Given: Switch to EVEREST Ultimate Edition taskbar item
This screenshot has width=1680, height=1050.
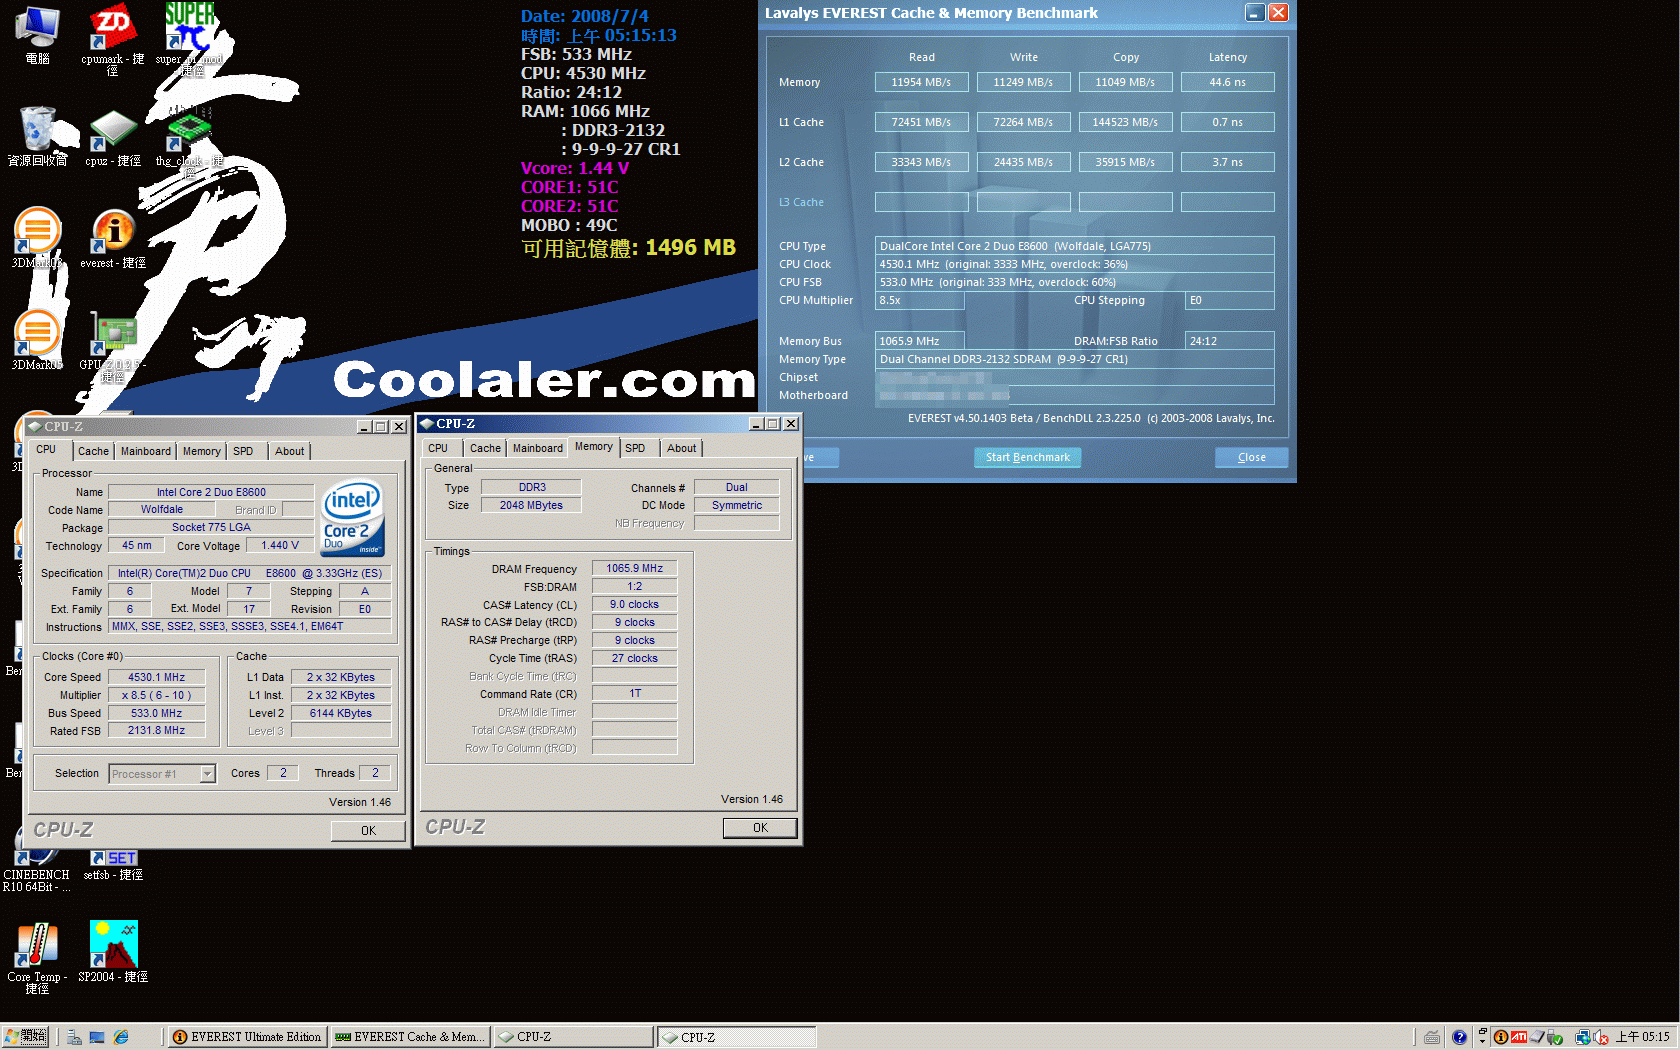Looking at the screenshot, I should [247, 1037].
